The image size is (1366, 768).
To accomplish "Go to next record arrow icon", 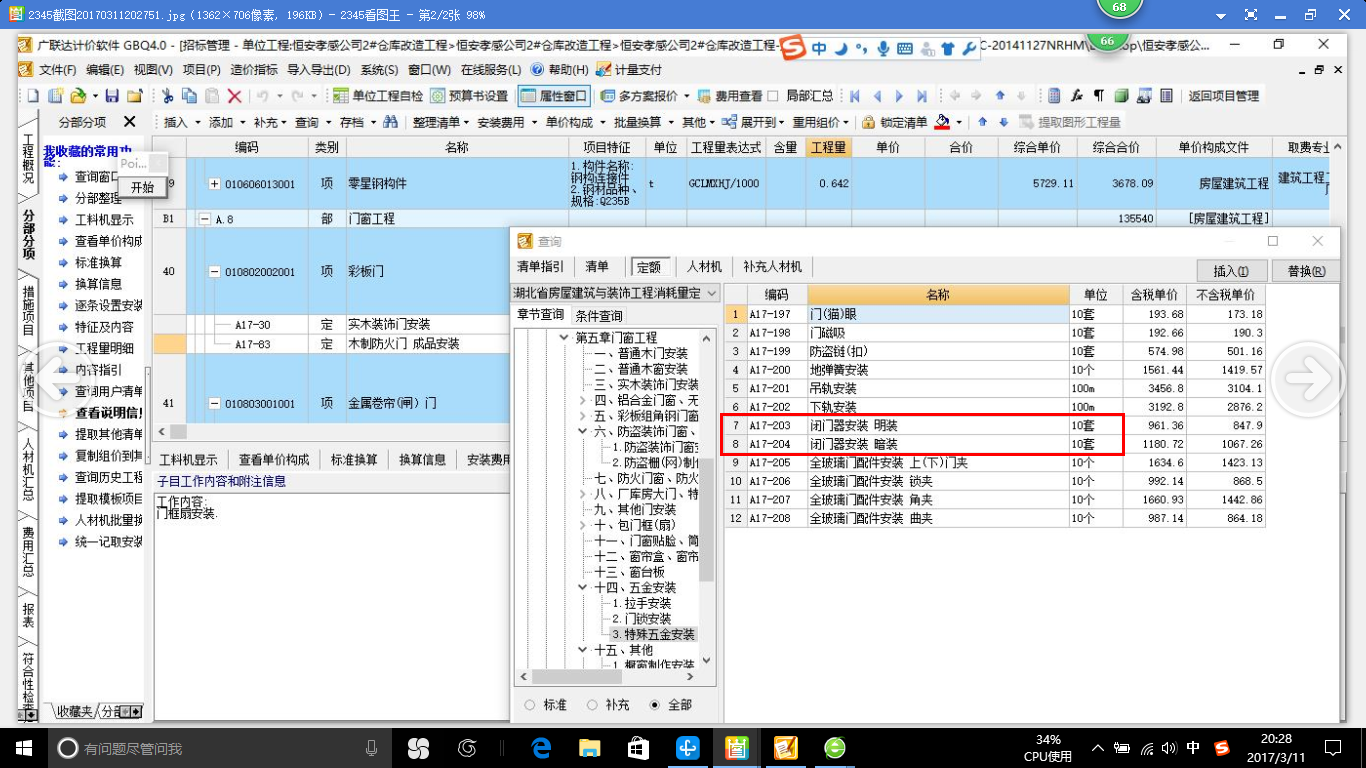I will 899,96.
